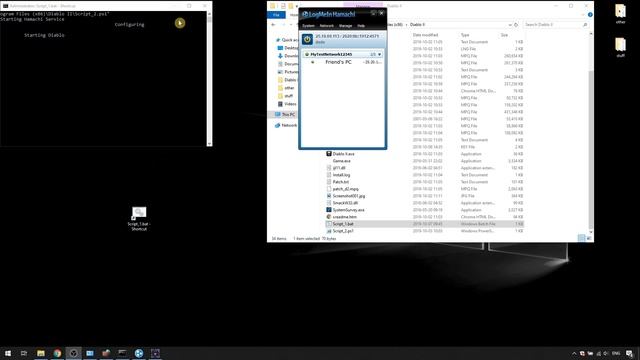Open the Hamachi Manage menu

pos(345,26)
